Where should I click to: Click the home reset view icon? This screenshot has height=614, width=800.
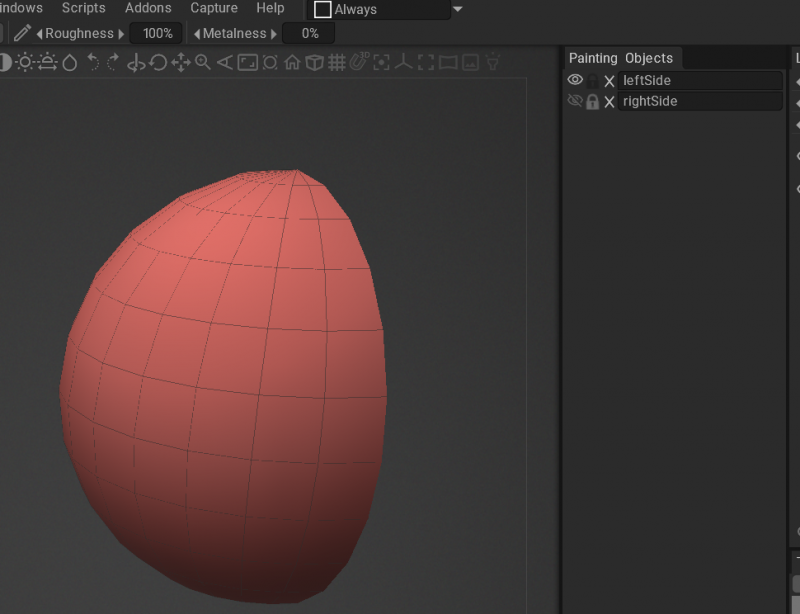click(292, 63)
